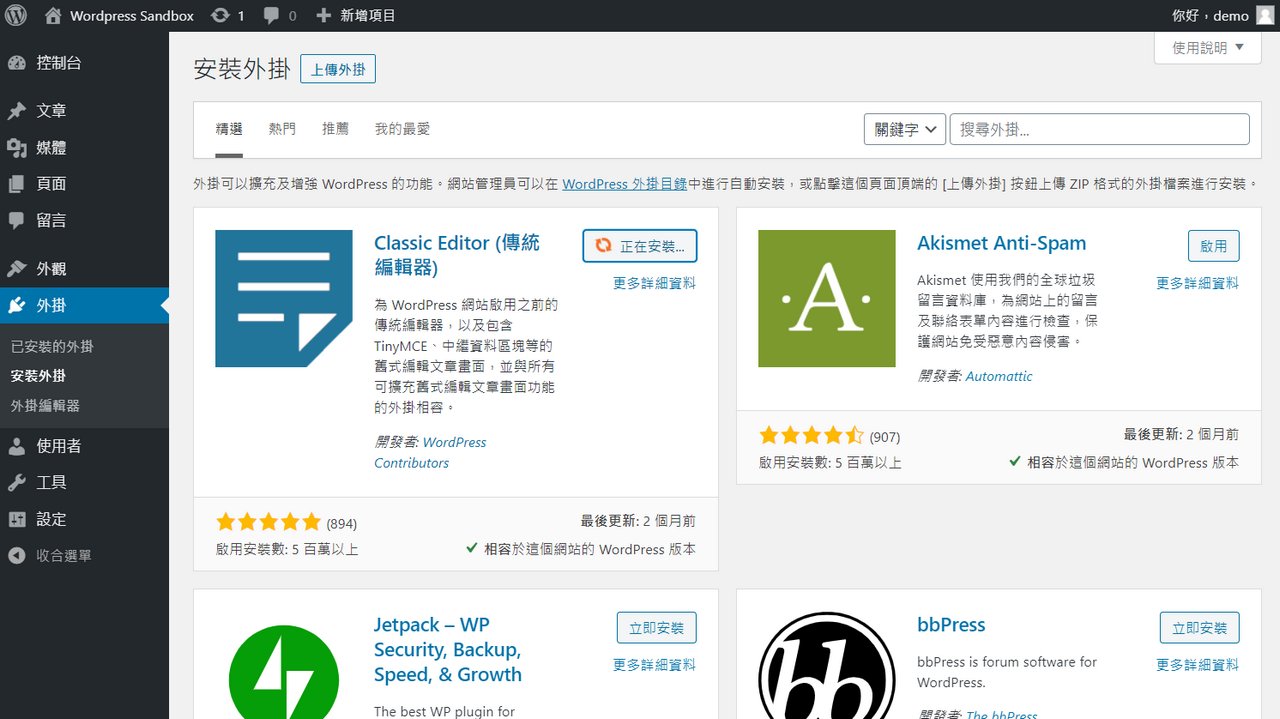Viewport: 1280px width, 719px height.
Task: Expand the 使用說明 help panel
Action: click(x=1208, y=47)
